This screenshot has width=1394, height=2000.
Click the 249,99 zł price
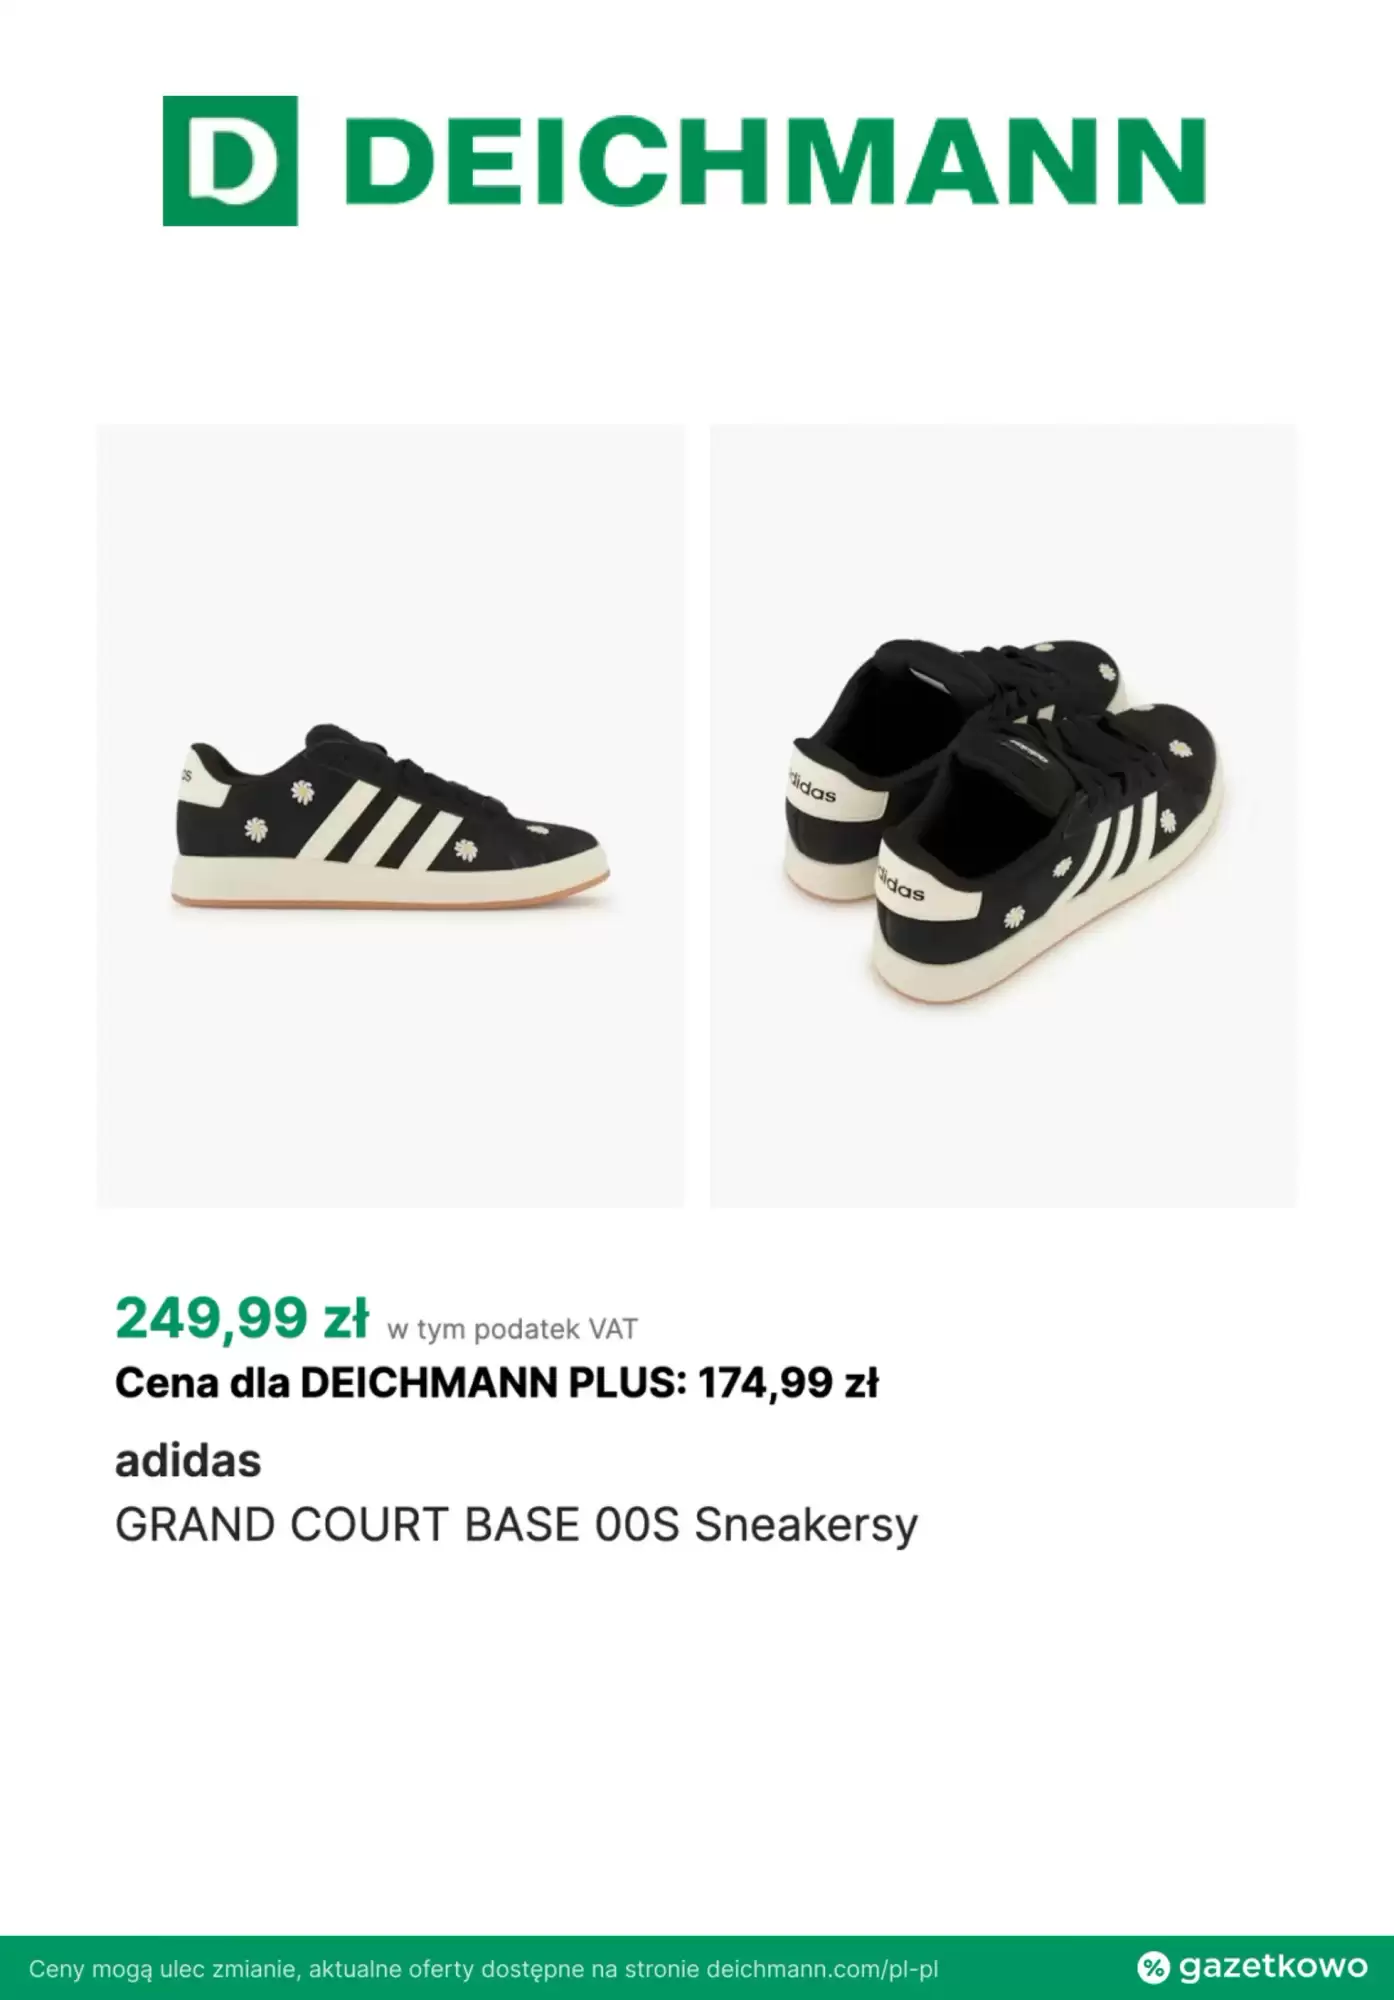[x=242, y=1318]
